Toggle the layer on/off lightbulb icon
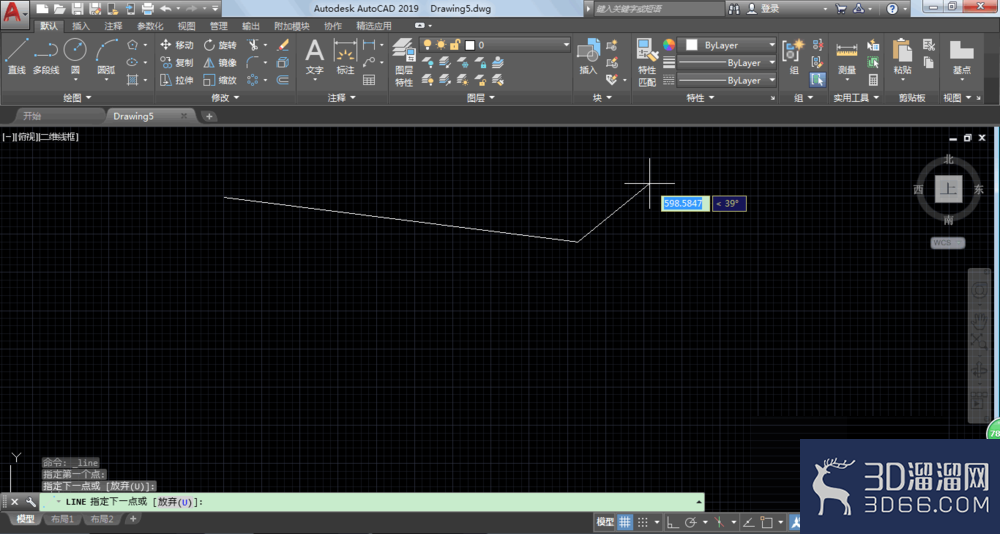This screenshot has height=534, width=1000. 427,45
